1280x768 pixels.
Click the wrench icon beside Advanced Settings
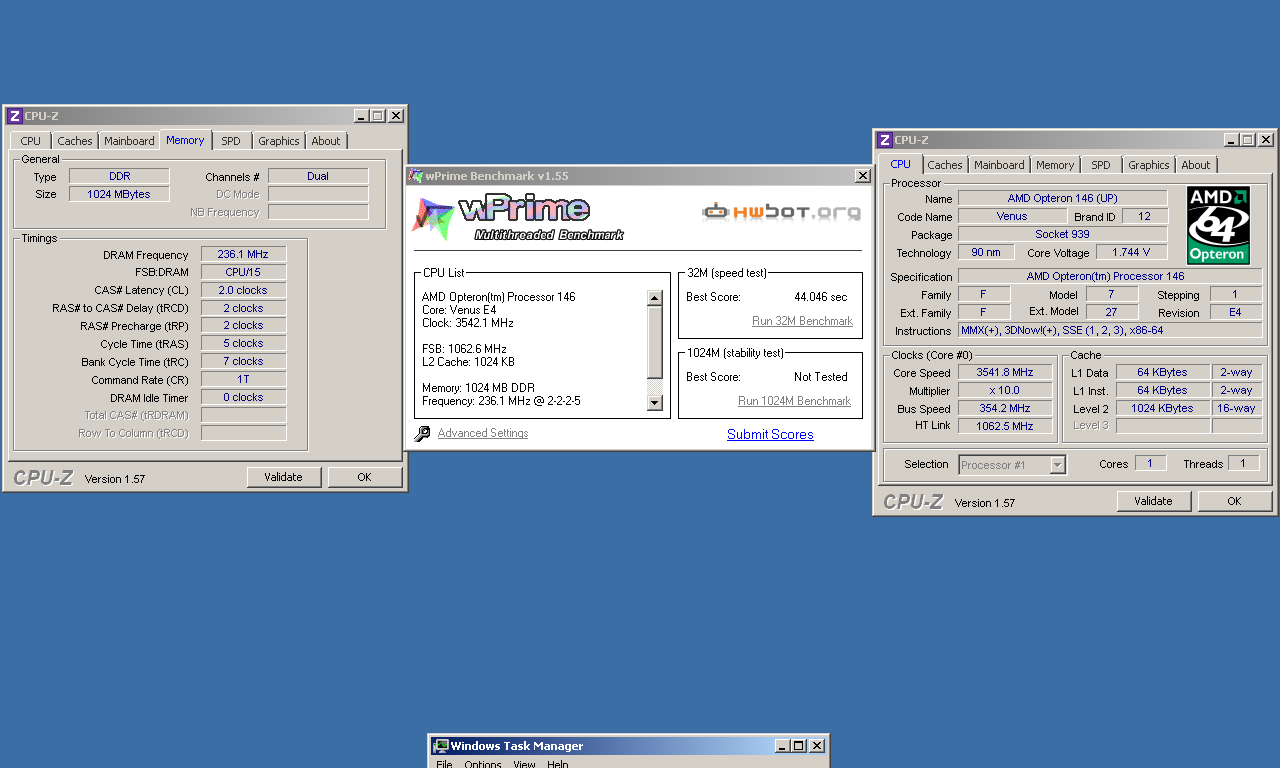[423, 434]
